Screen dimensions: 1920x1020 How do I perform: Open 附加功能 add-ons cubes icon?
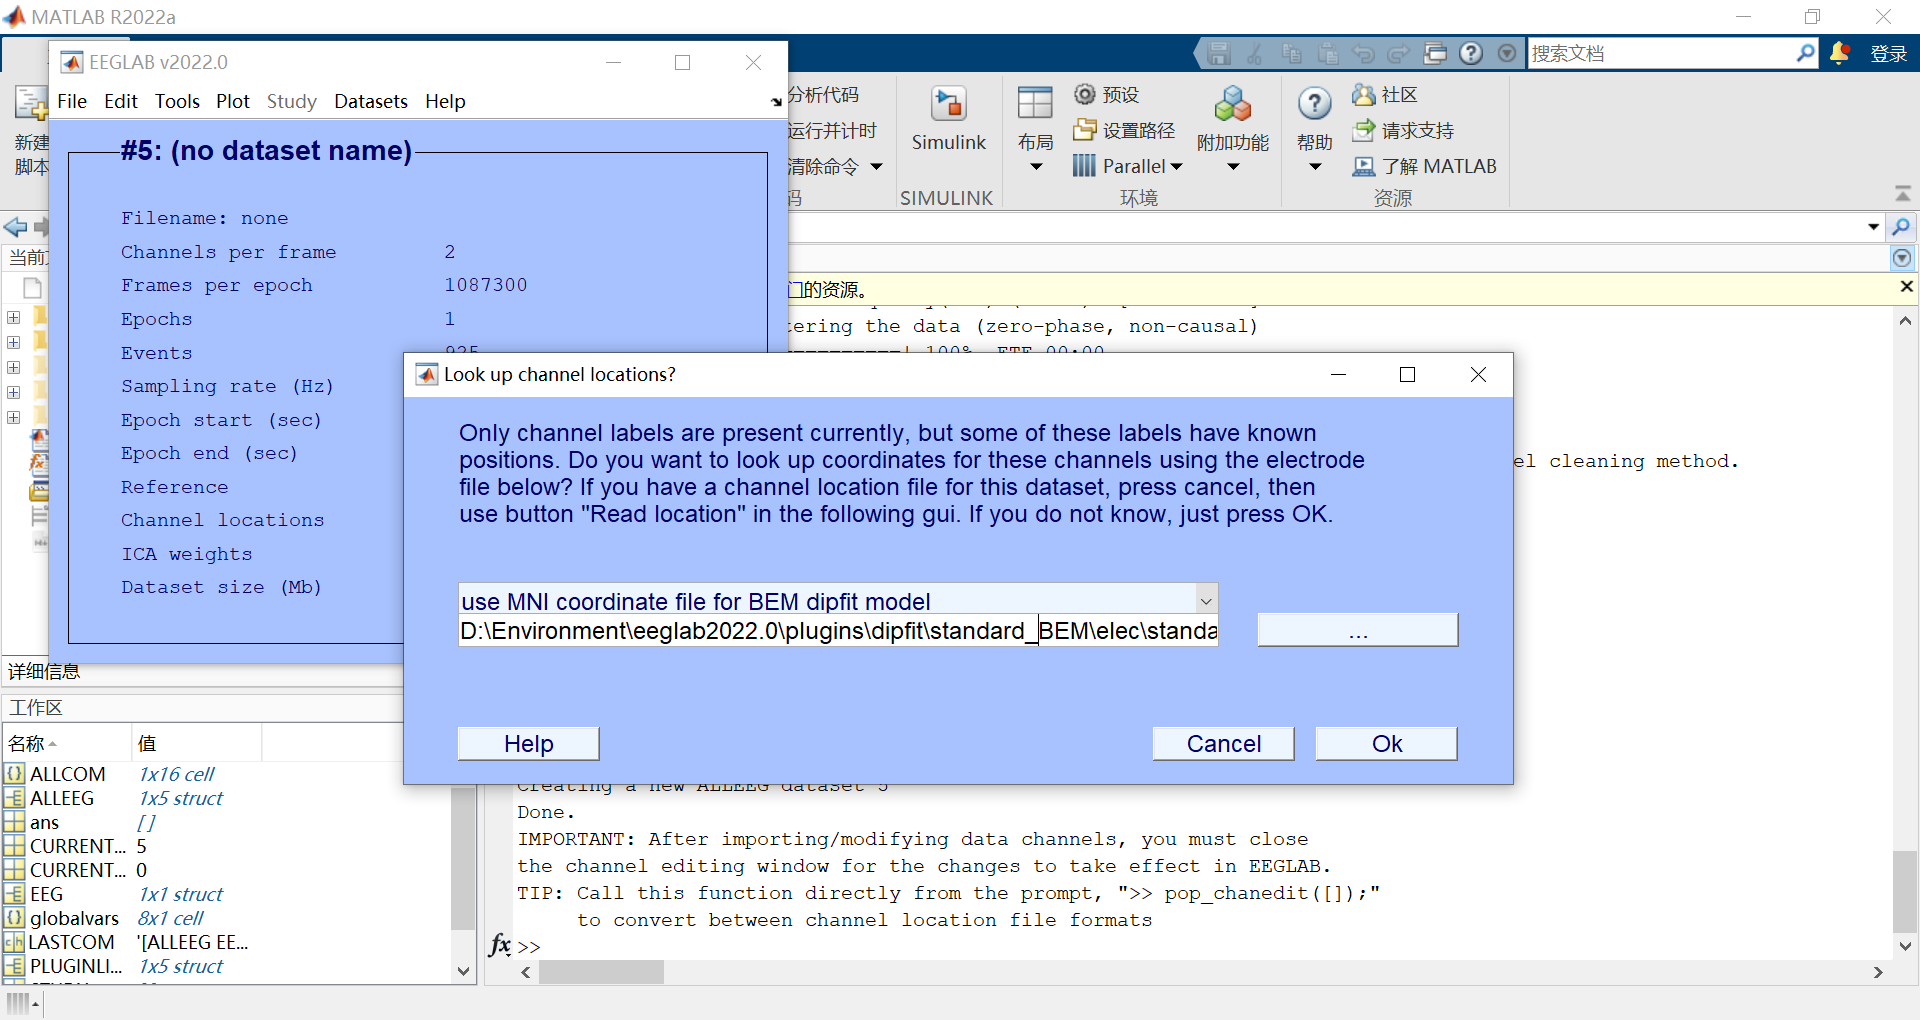point(1233,104)
